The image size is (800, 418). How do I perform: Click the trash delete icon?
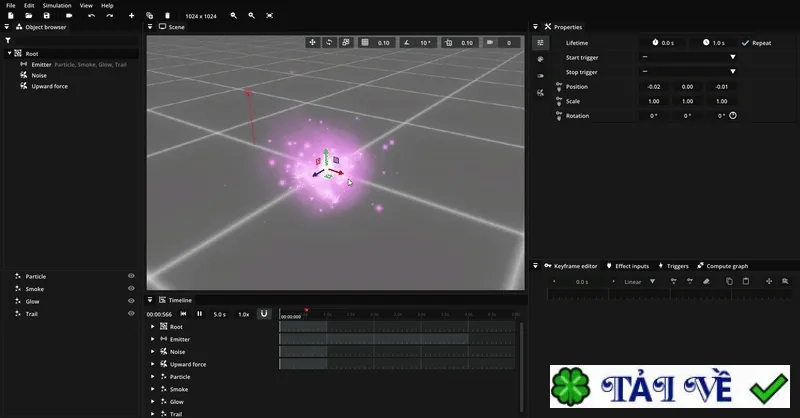point(167,16)
